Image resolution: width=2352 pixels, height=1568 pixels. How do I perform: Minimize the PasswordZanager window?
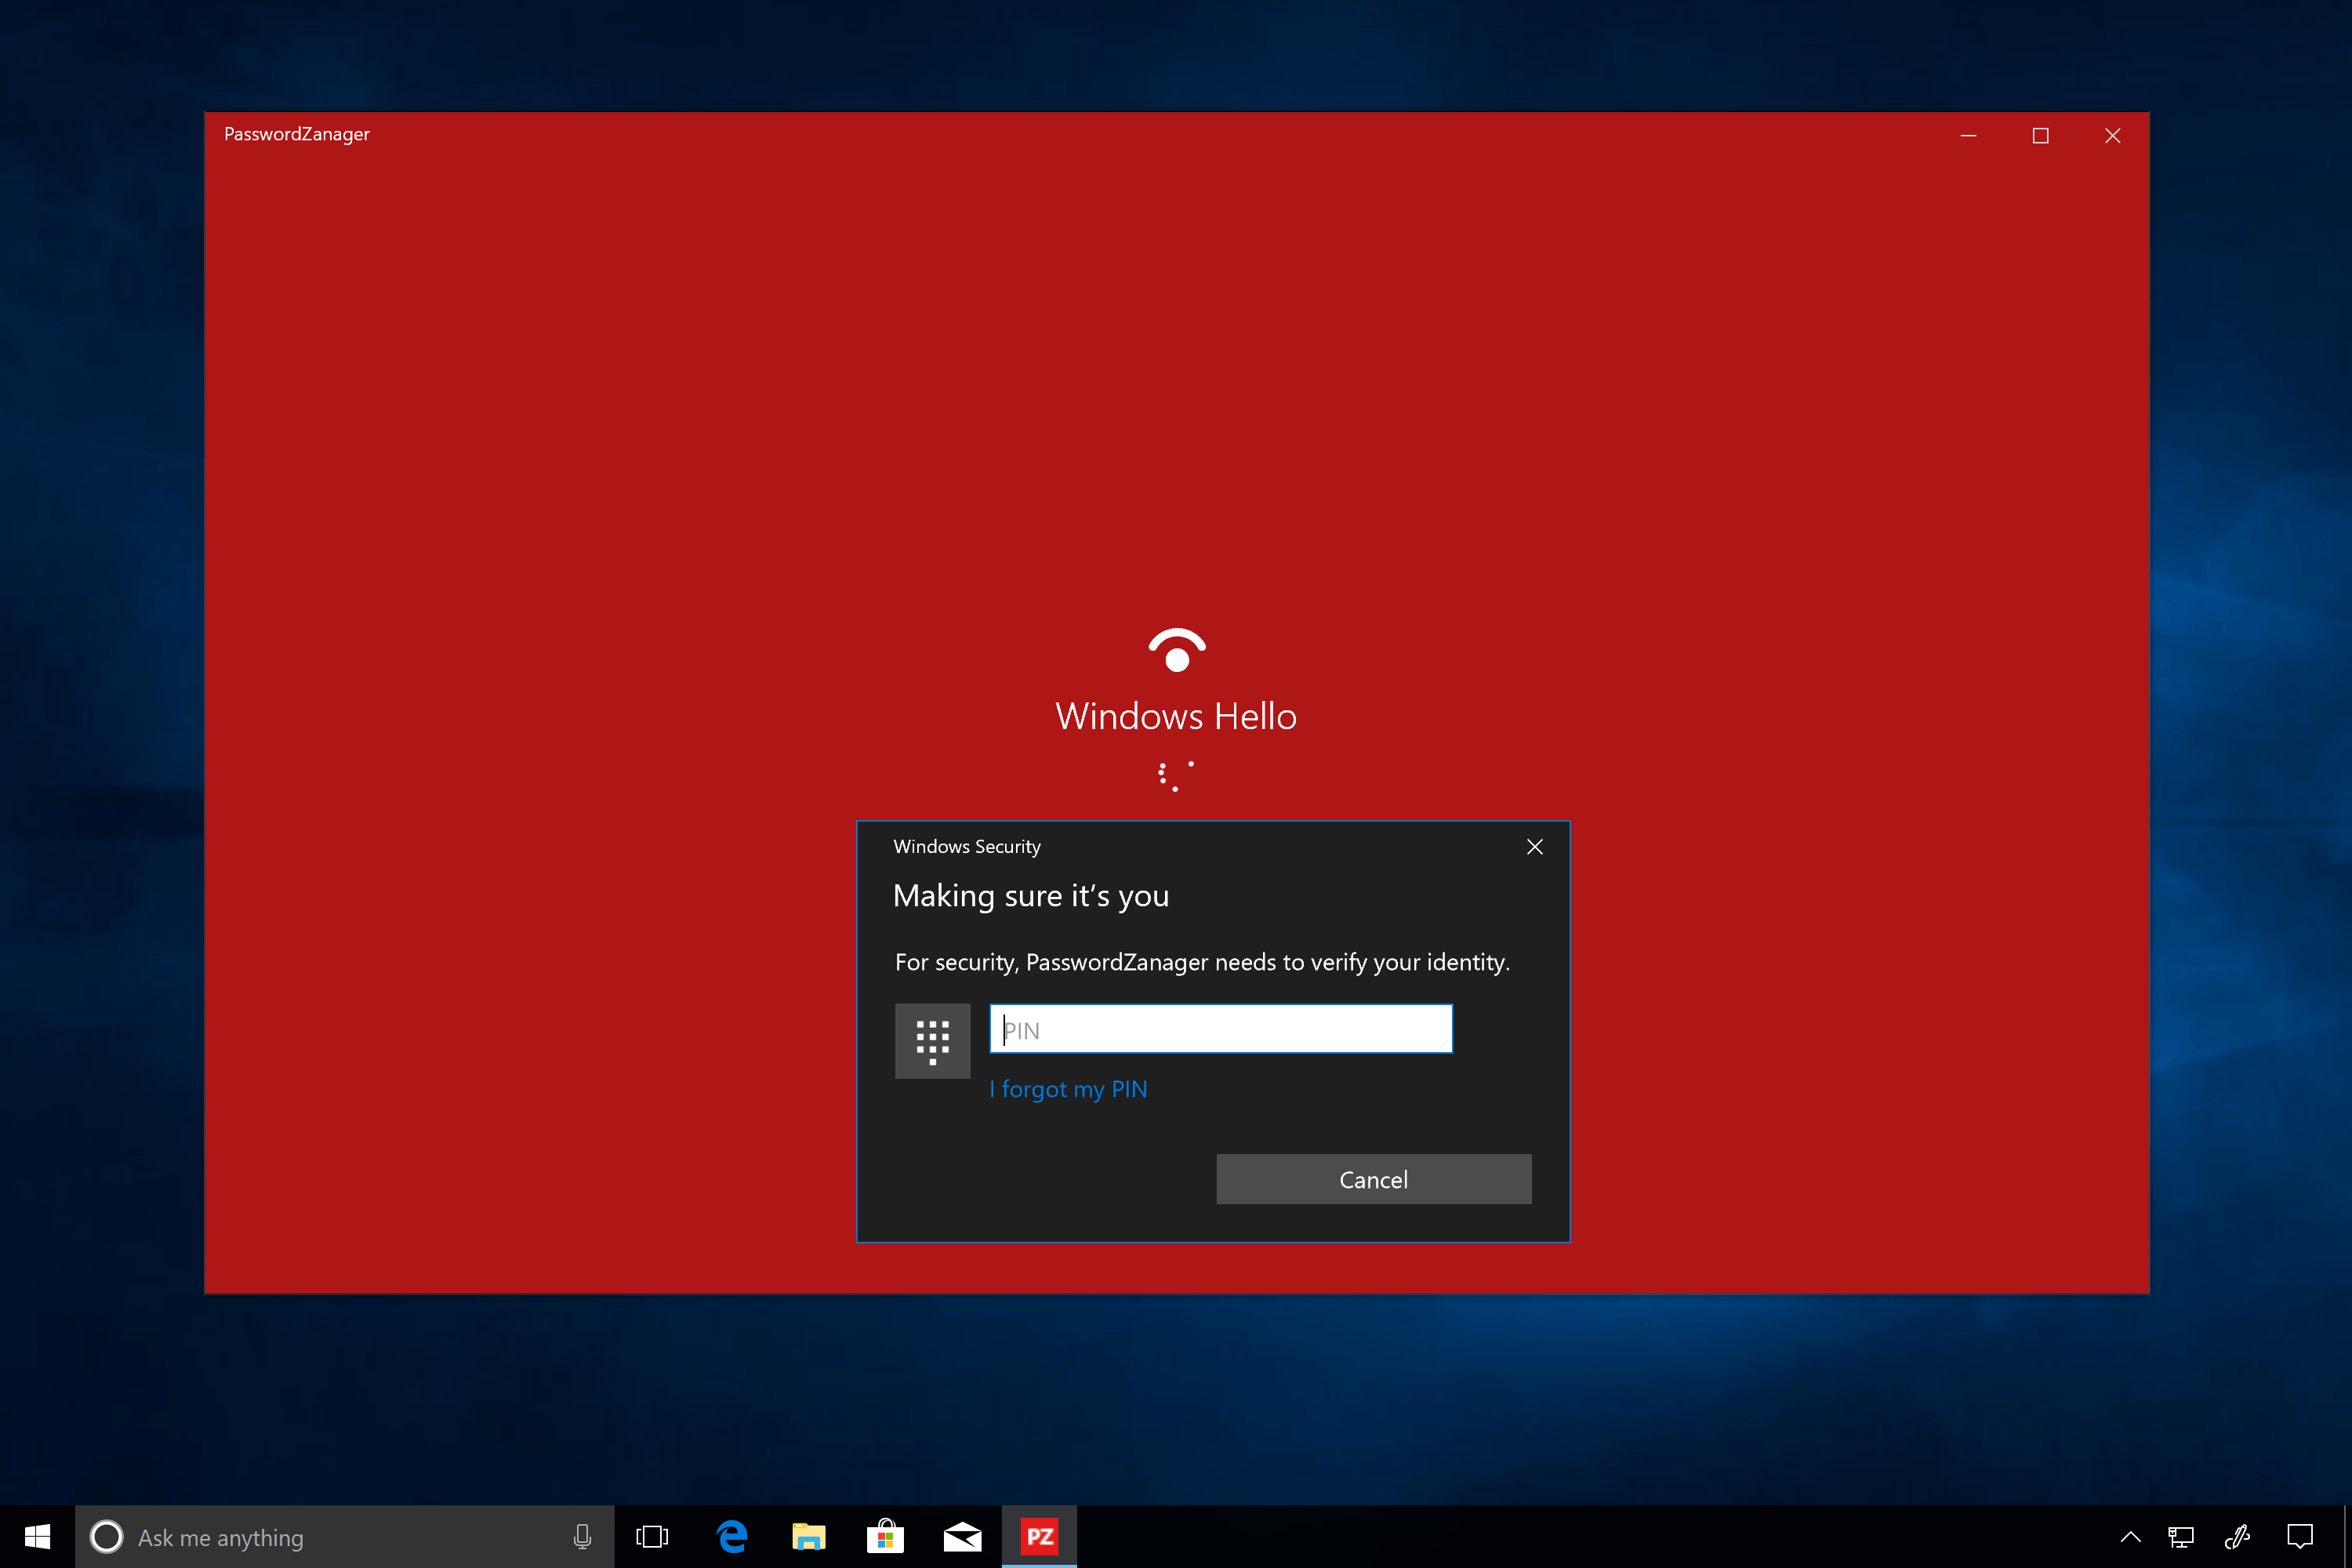(1968, 135)
